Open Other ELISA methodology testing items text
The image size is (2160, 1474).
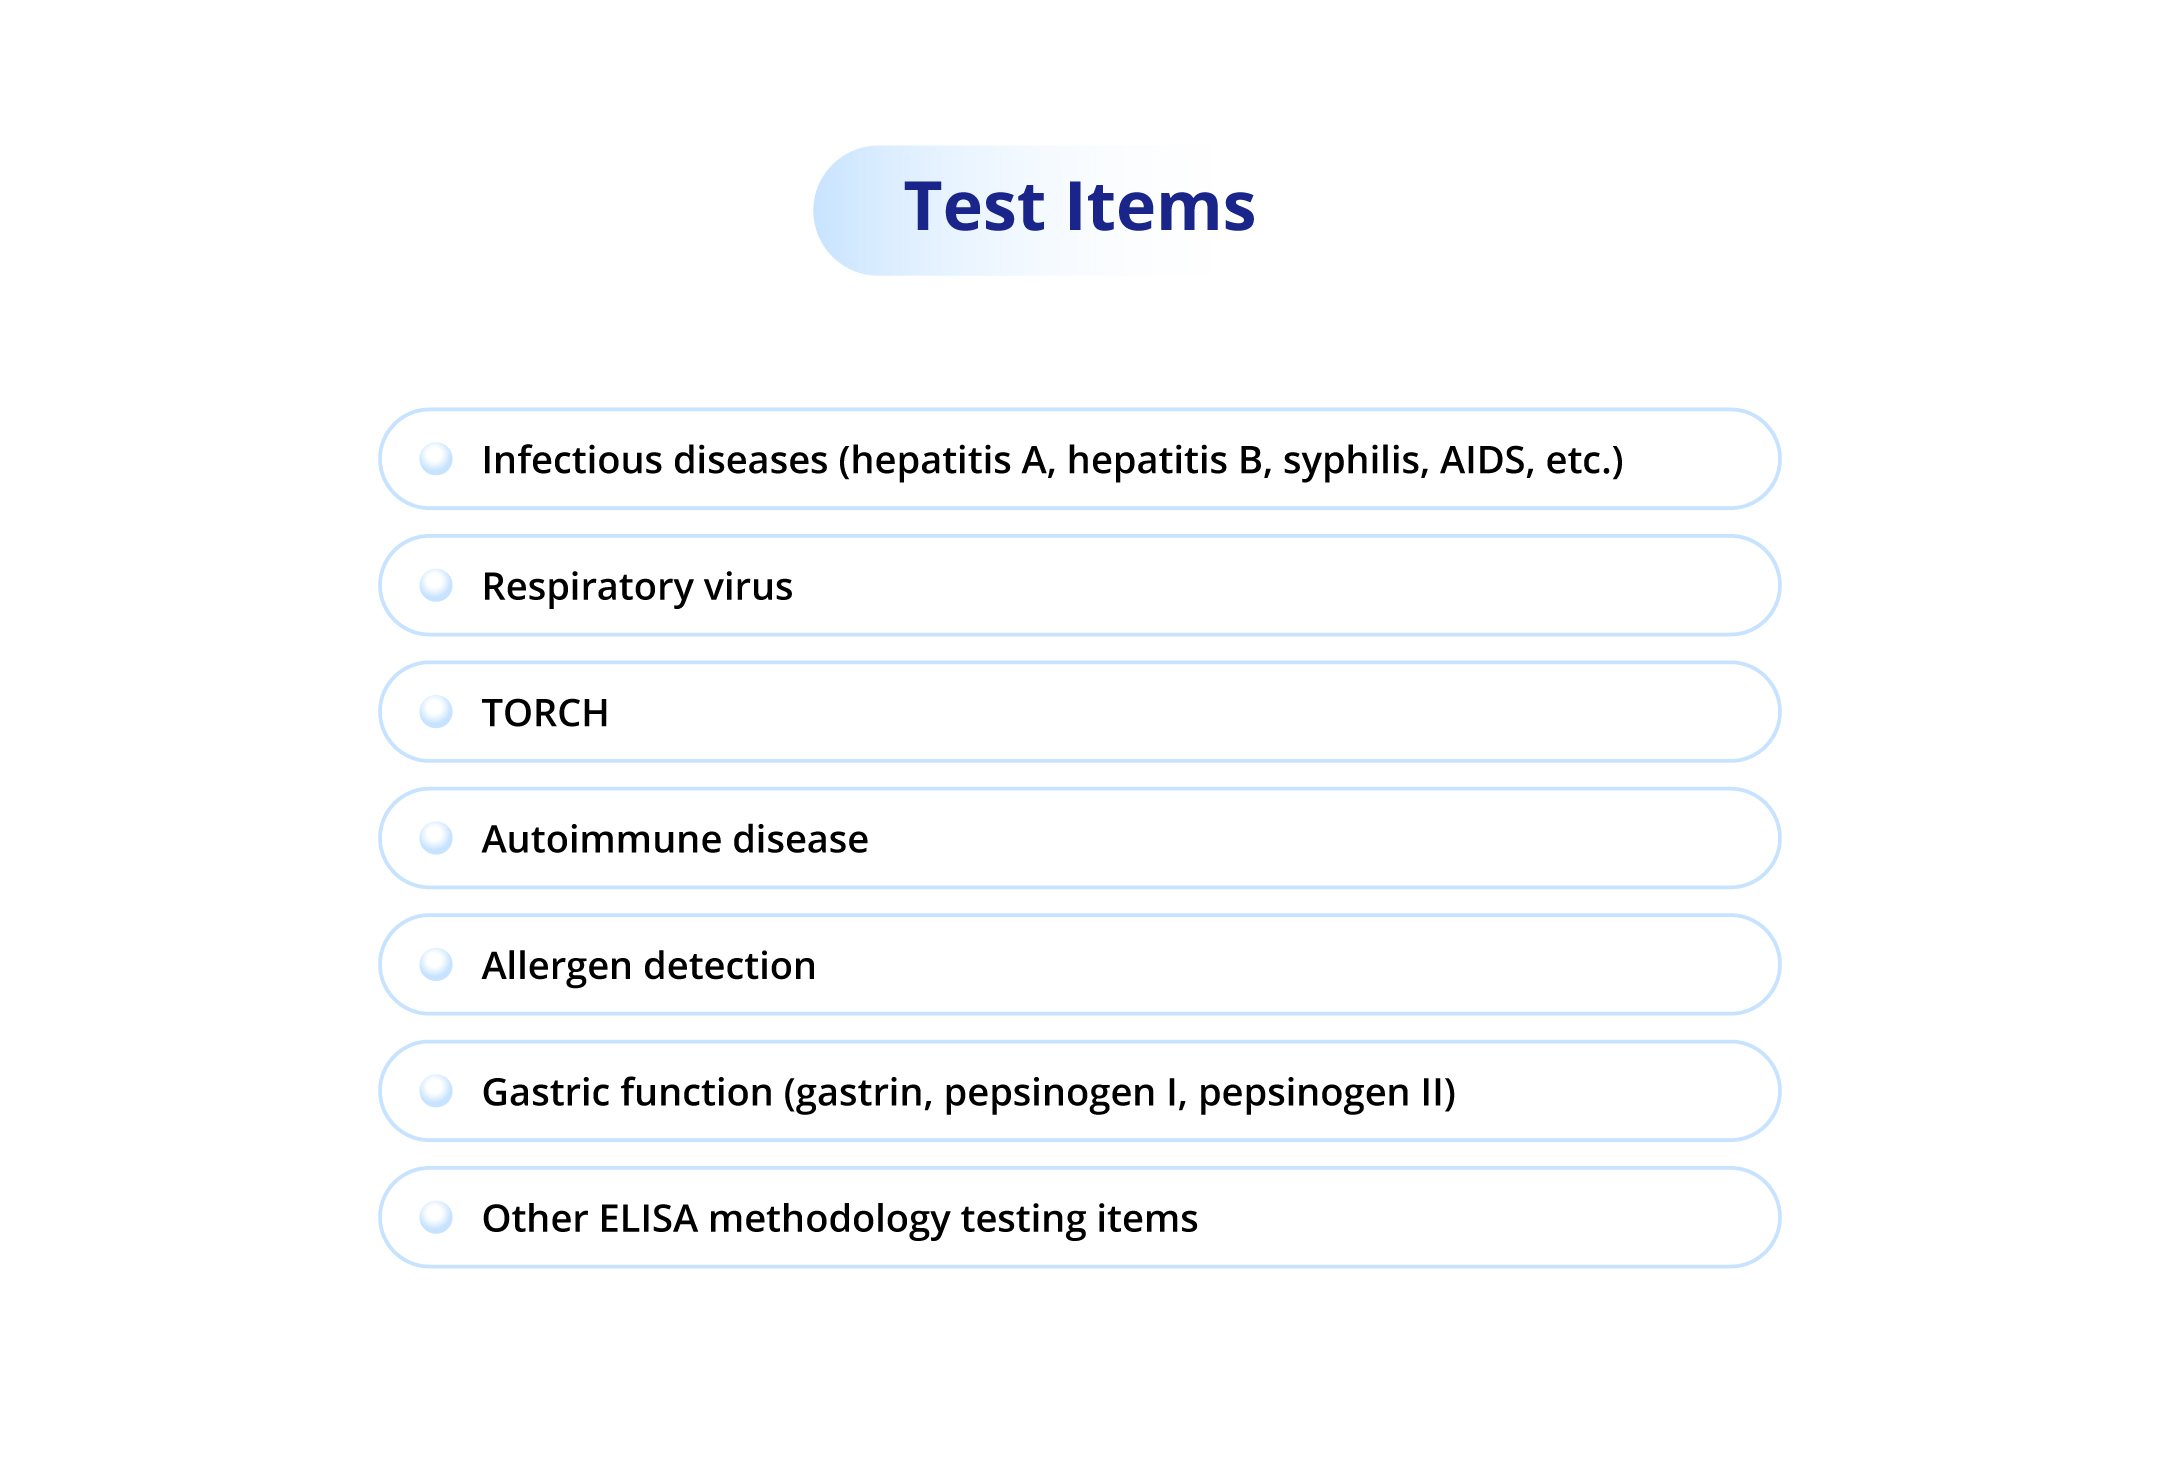pyautogui.click(x=839, y=1218)
